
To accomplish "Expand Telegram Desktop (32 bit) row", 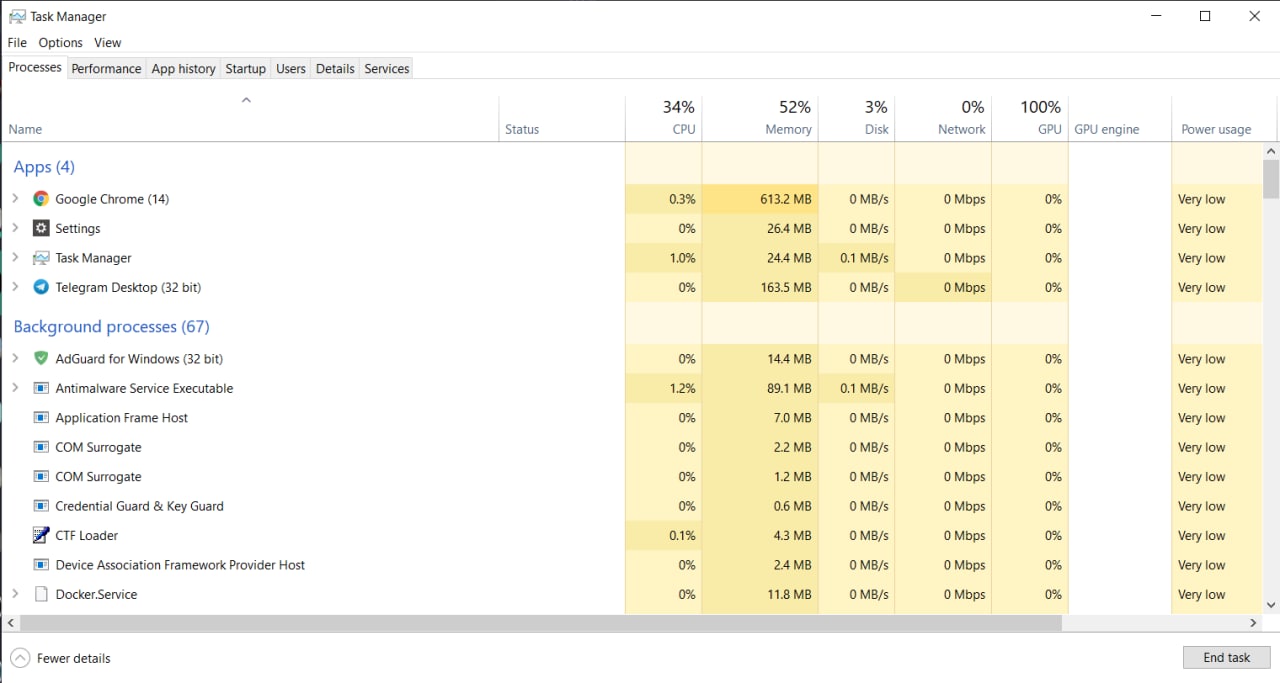I will [x=15, y=287].
